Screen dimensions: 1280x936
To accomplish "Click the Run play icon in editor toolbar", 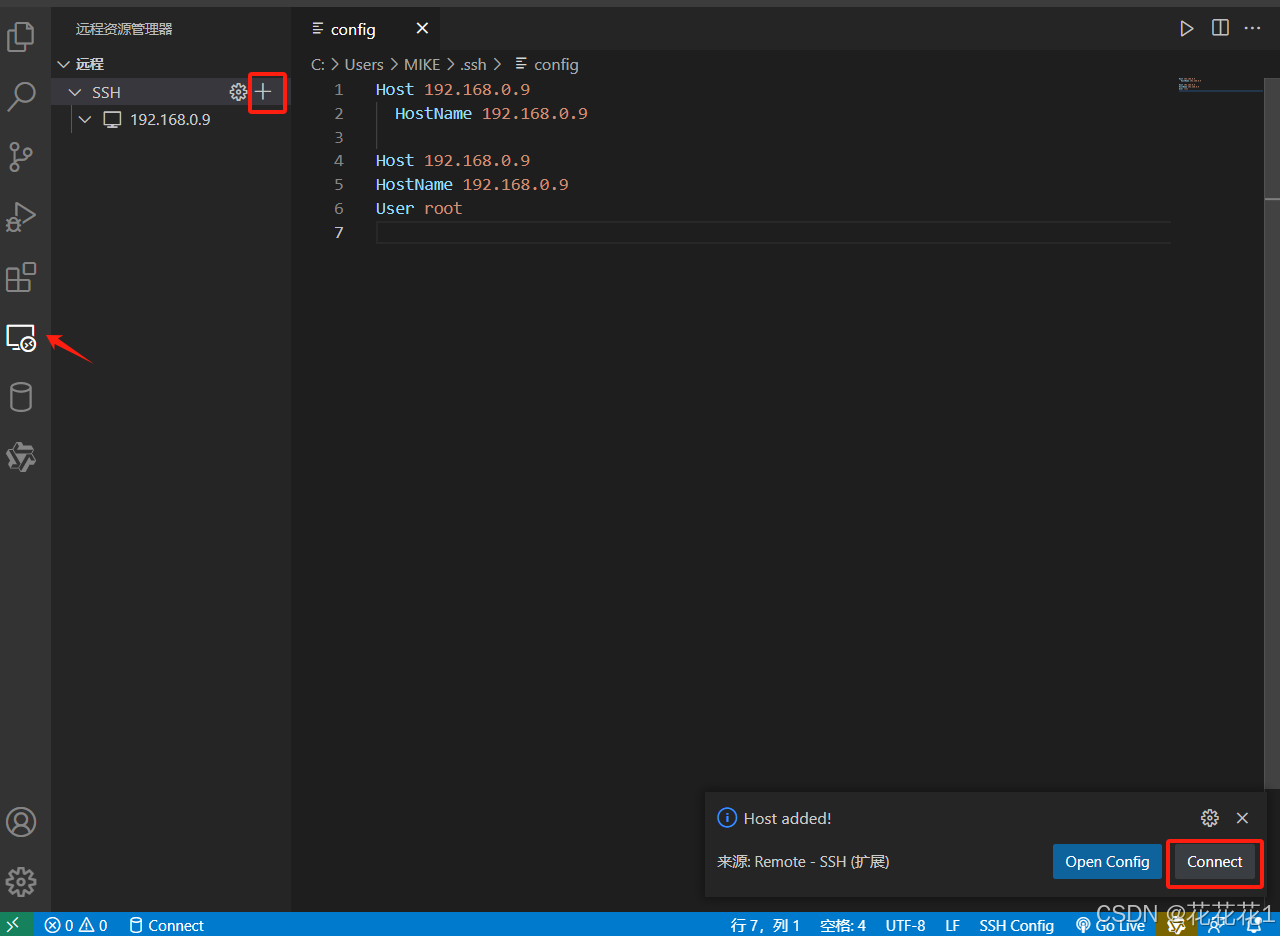I will point(1186,28).
